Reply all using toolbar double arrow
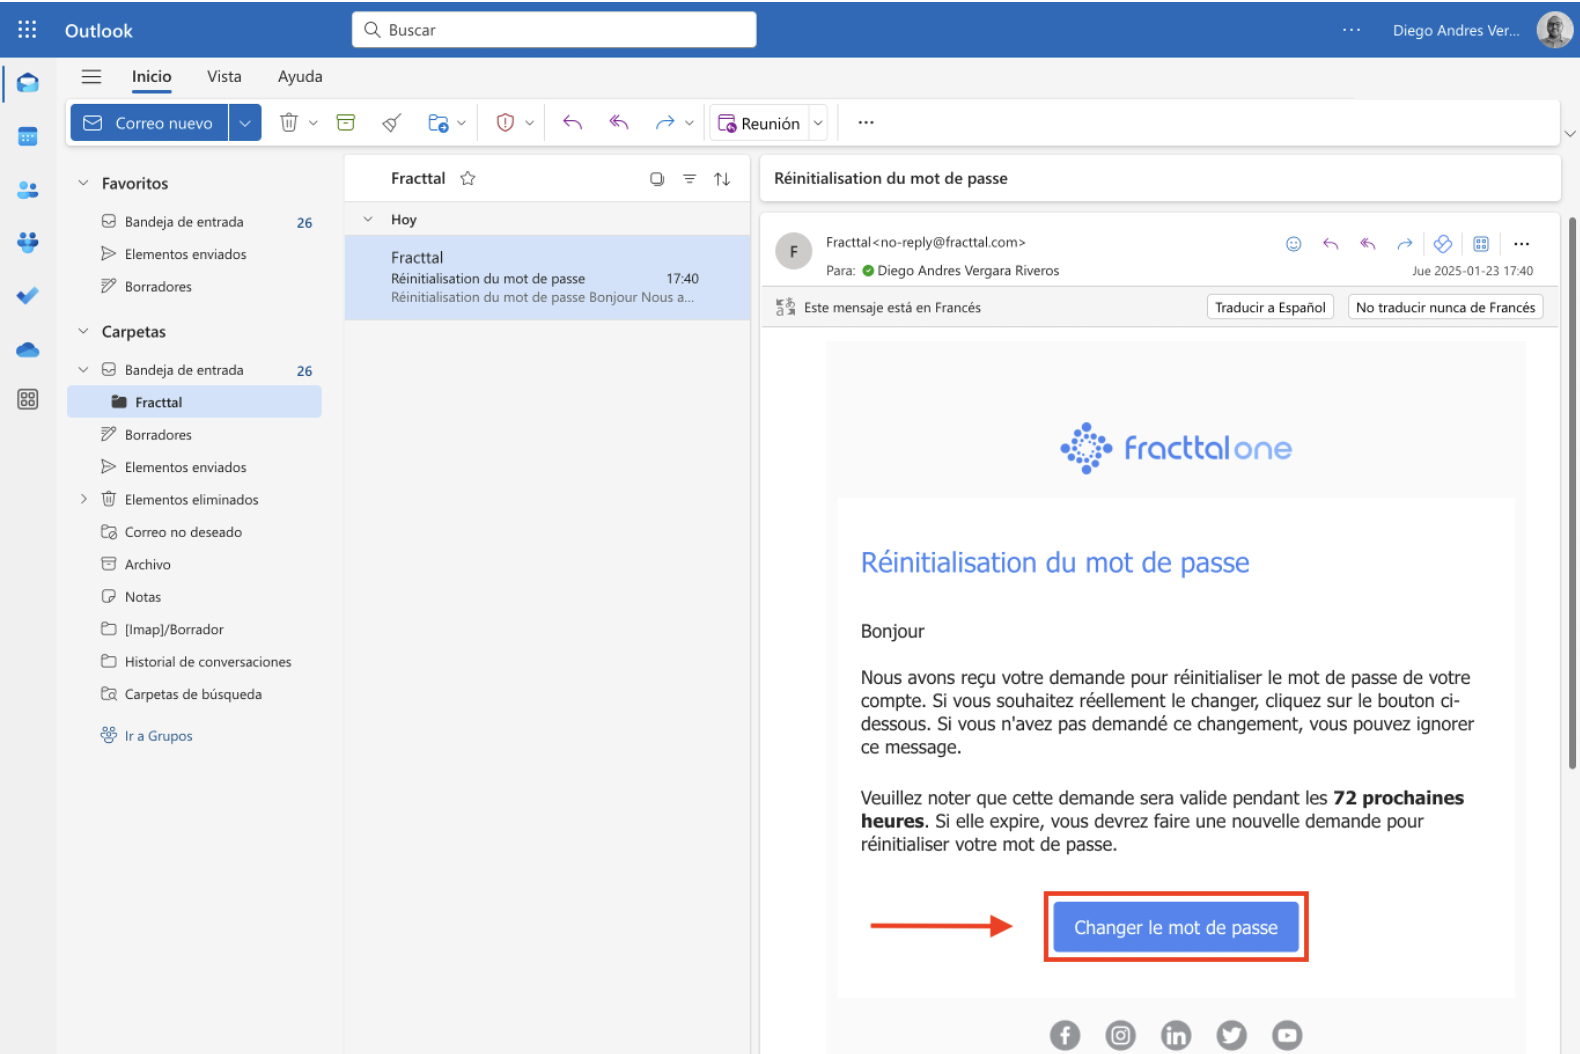 619,123
